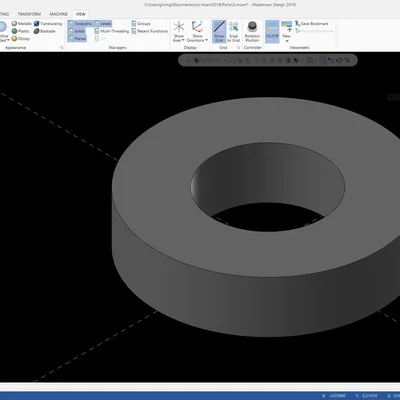Toggle Viewsheets On/Off
Viewport: 400px width, 400px height.
tap(272, 31)
